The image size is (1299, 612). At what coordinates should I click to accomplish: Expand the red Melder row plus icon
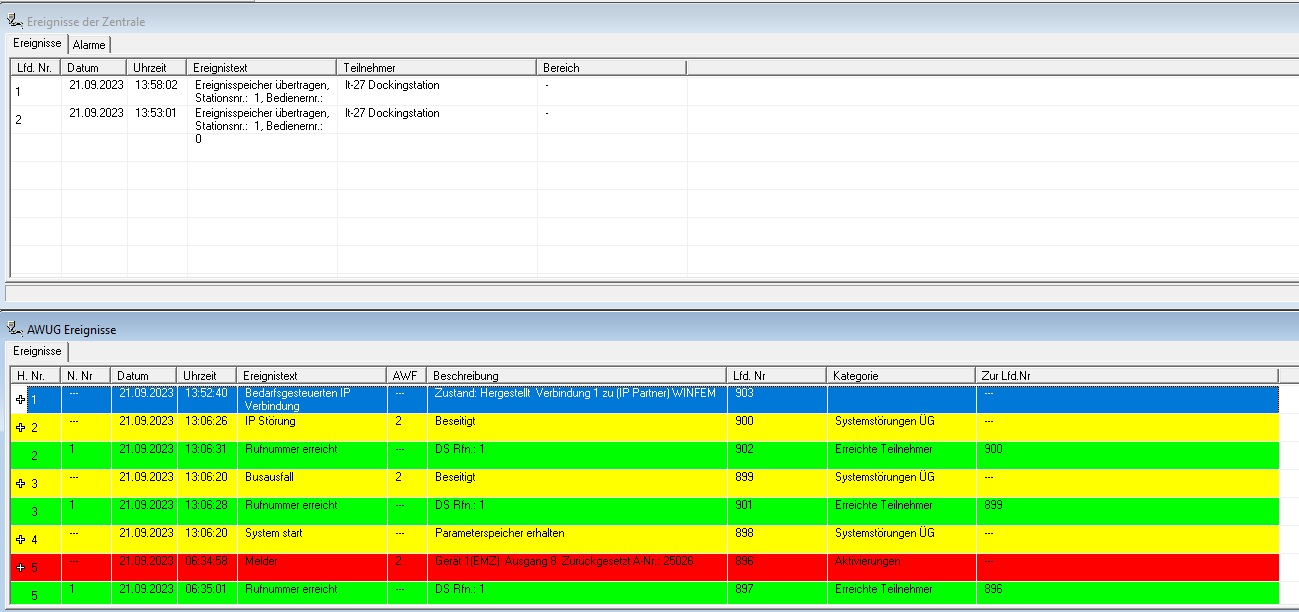pos(21,567)
